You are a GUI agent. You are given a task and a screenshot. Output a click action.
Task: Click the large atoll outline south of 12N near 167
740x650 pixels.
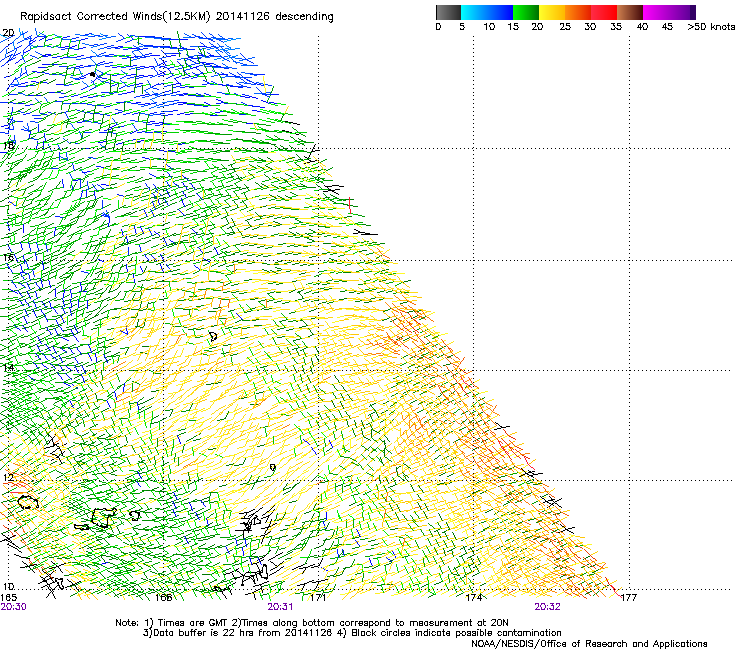[x=104, y=517]
